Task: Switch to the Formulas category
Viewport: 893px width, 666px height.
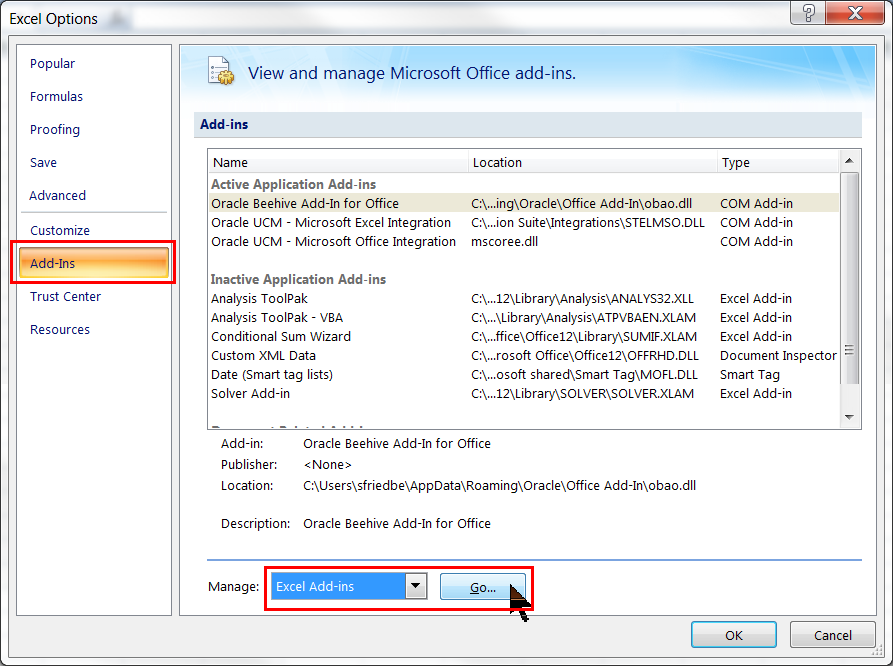Action: [56, 97]
